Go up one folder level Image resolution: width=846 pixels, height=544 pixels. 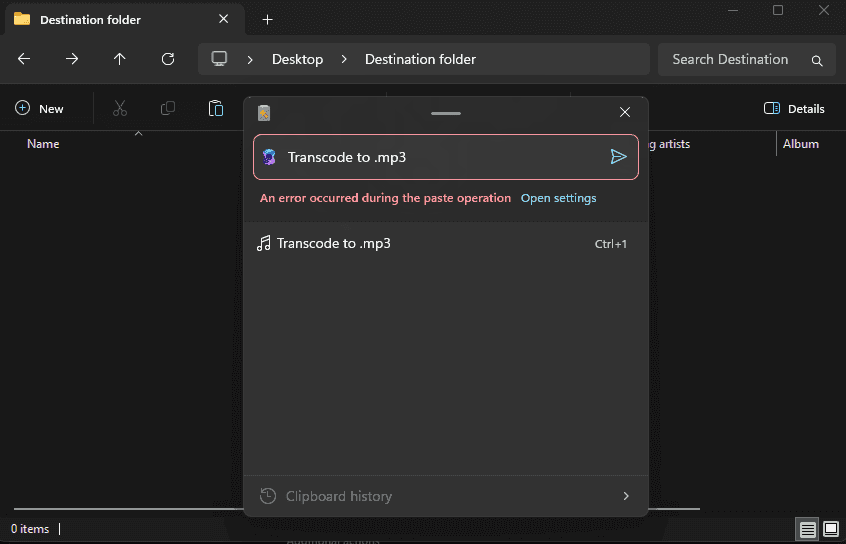click(120, 59)
